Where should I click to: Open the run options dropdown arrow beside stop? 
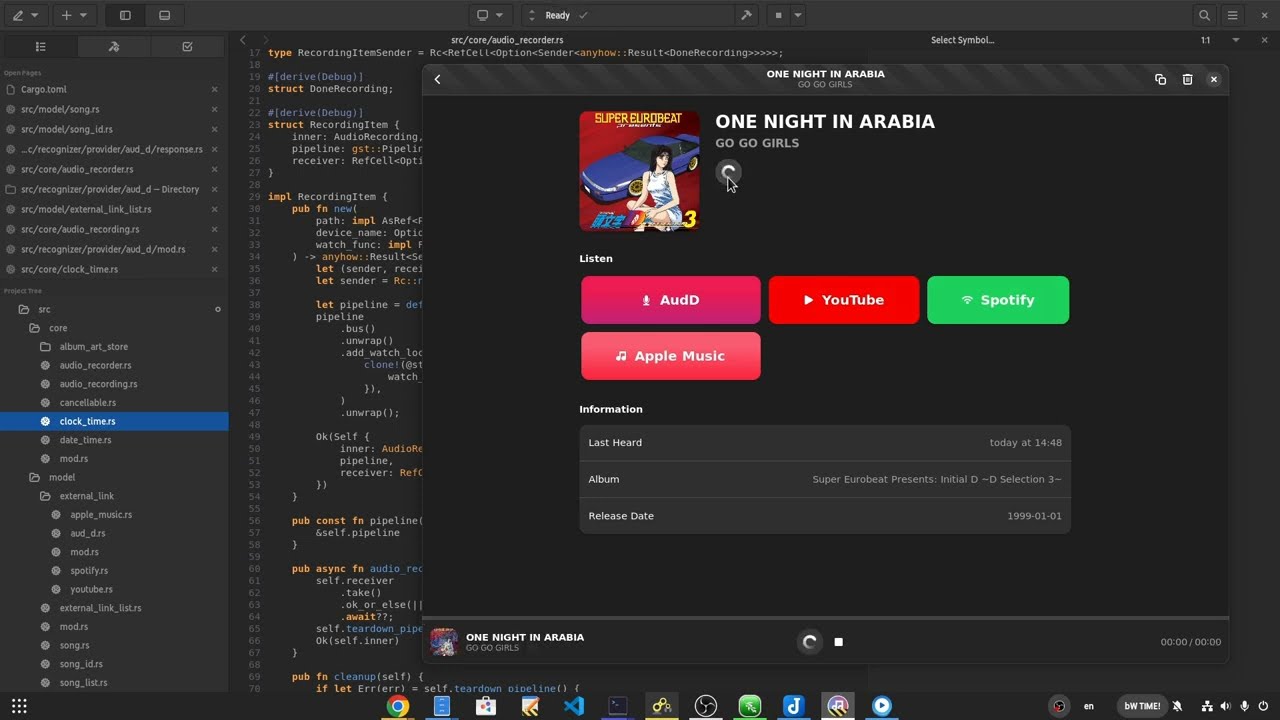point(798,15)
